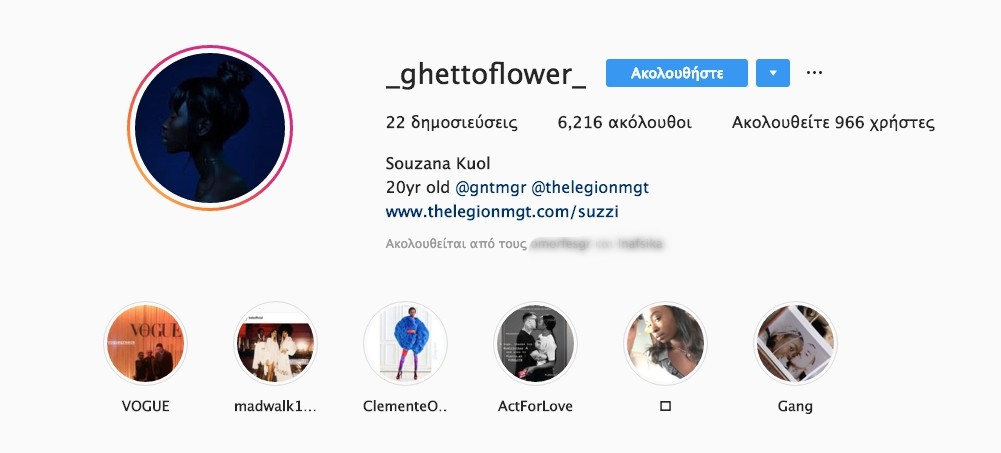Open the www.thelegionmgt.com/suzzi website link
The image size is (1001, 453).
coord(502,212)
